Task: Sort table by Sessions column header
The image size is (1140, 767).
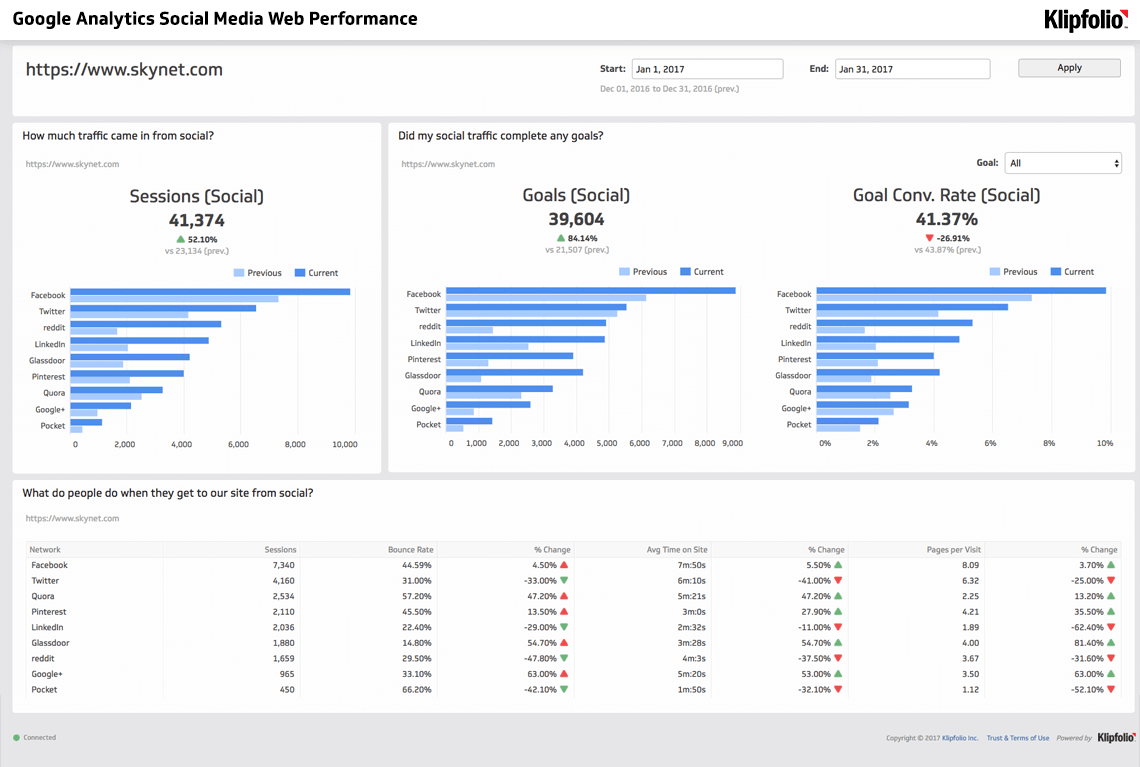Action: tap(280, 550)
